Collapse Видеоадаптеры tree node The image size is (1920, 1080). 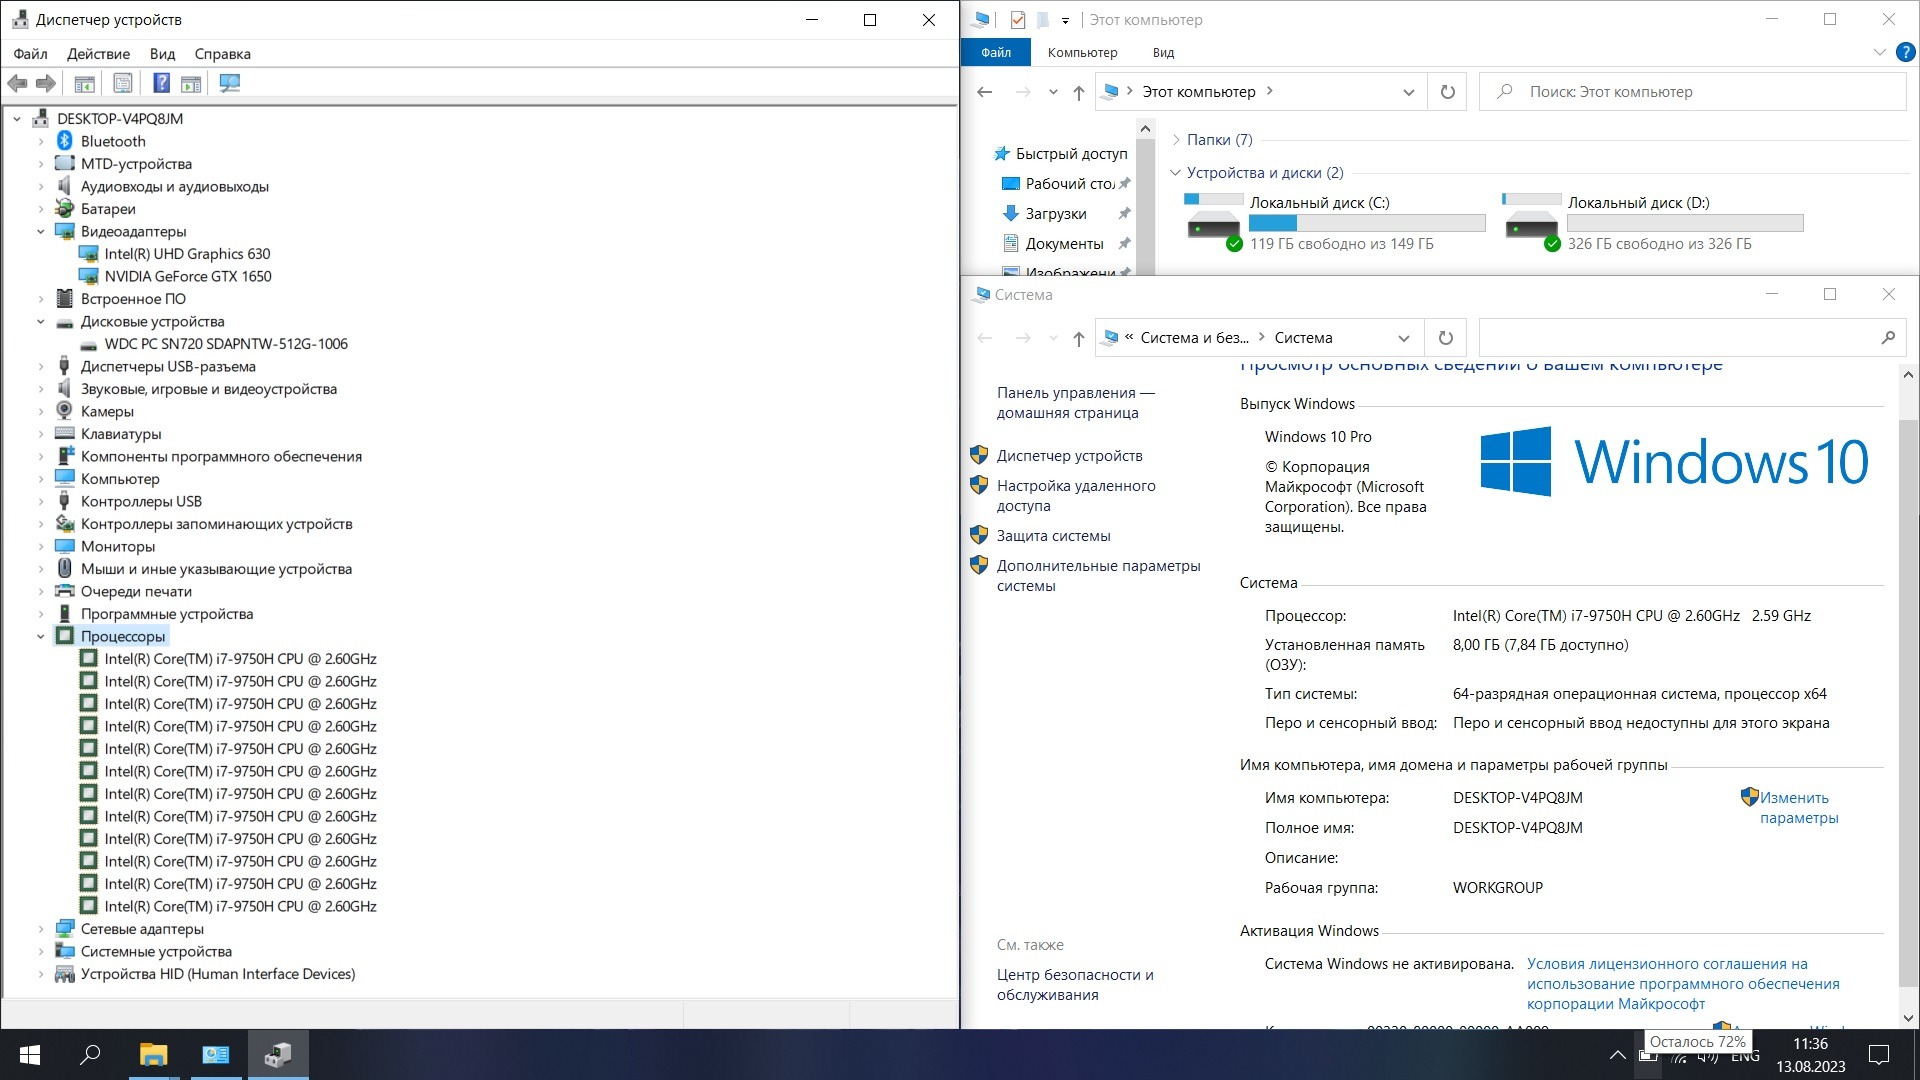click(41, 232)
